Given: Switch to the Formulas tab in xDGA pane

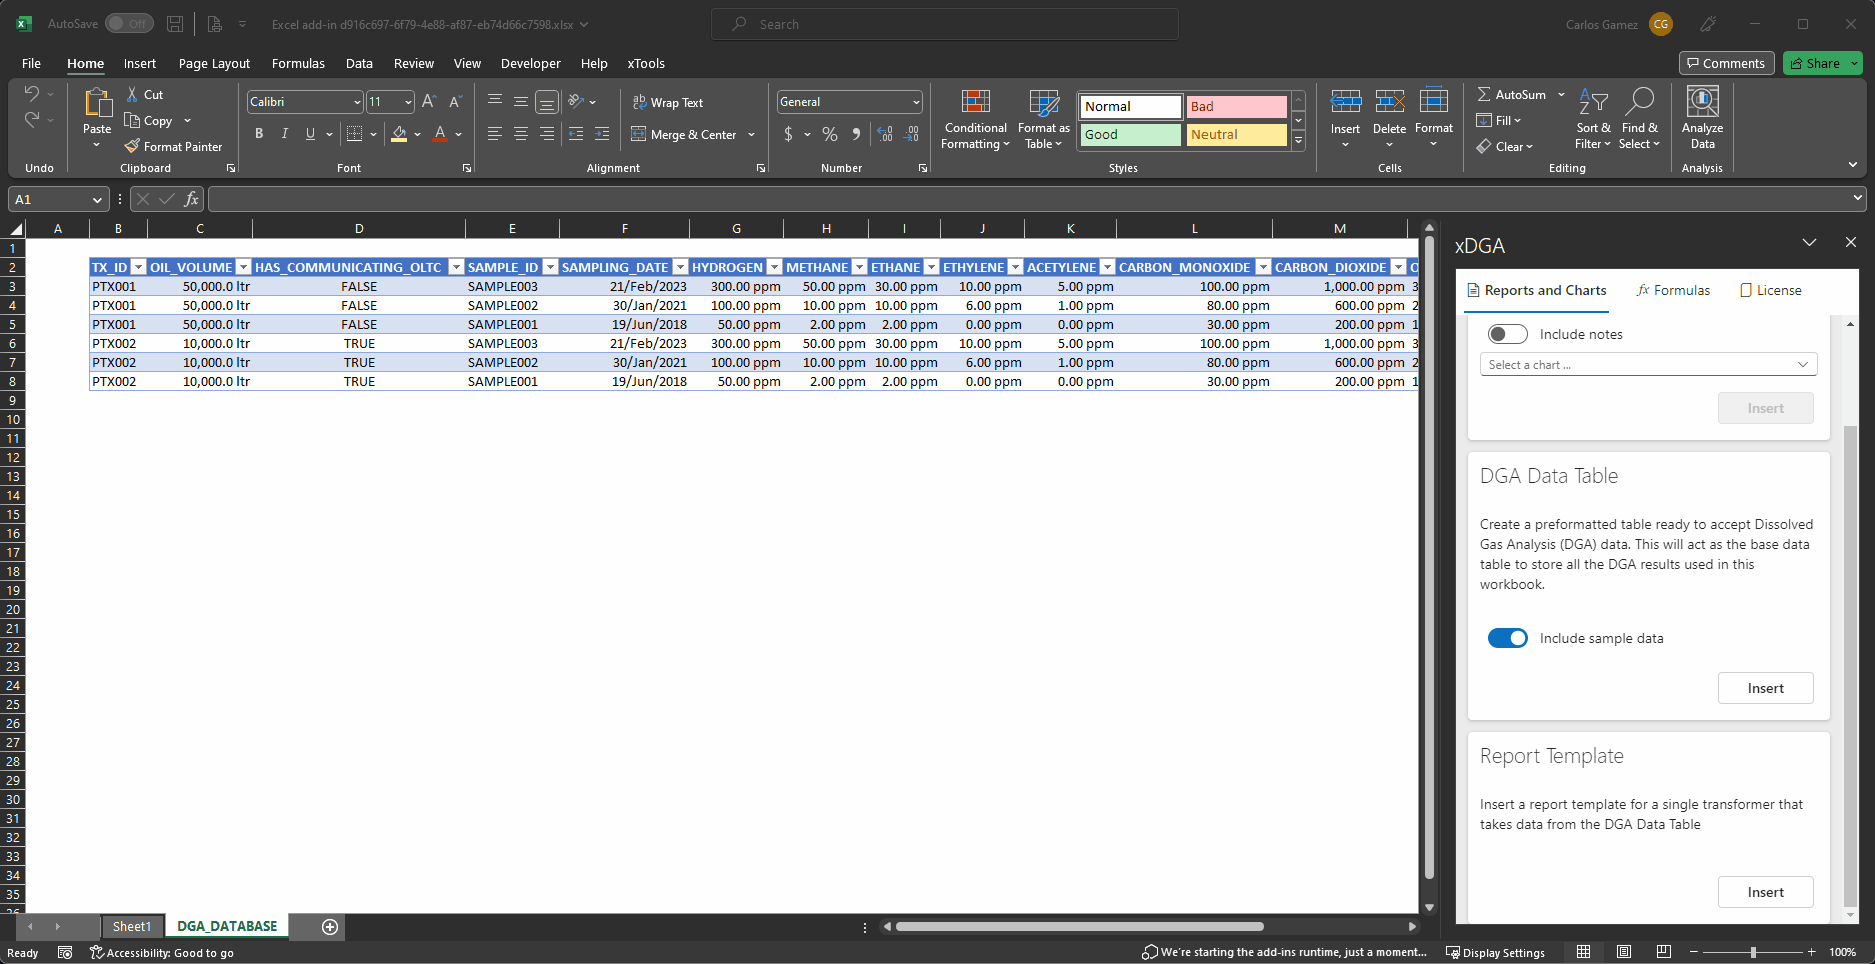Looking at the screenshot, I should click(x=1672, y=290).
